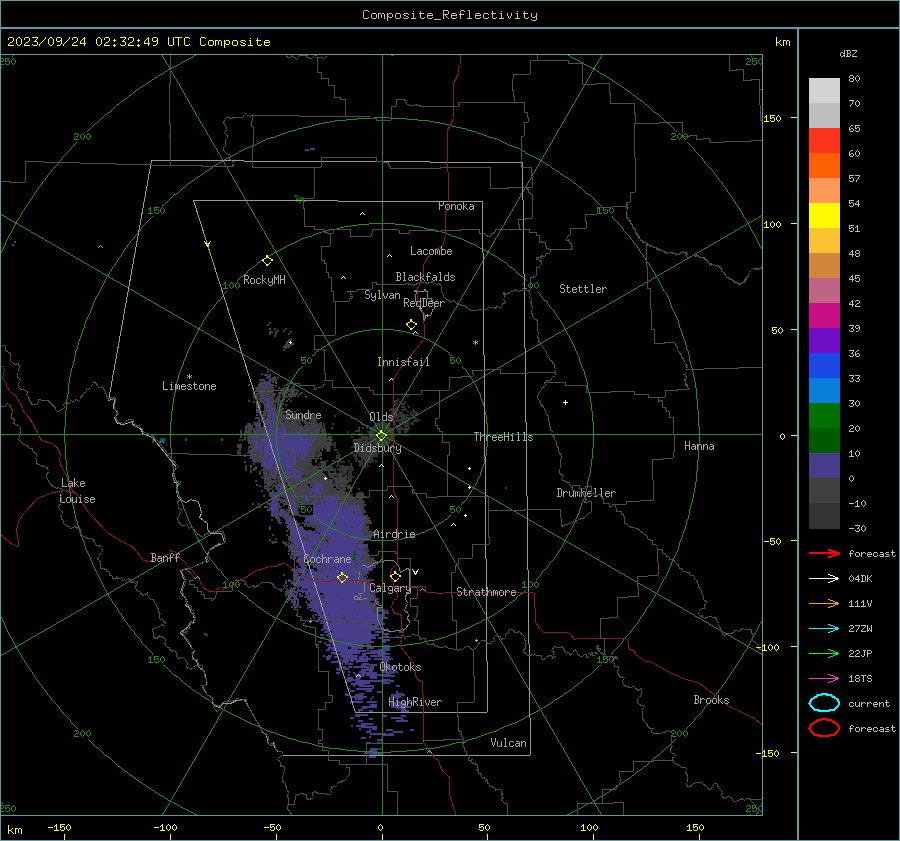Pick the purple 36–39 dBZ swatch
900x841 pixels.
[824, 341]
